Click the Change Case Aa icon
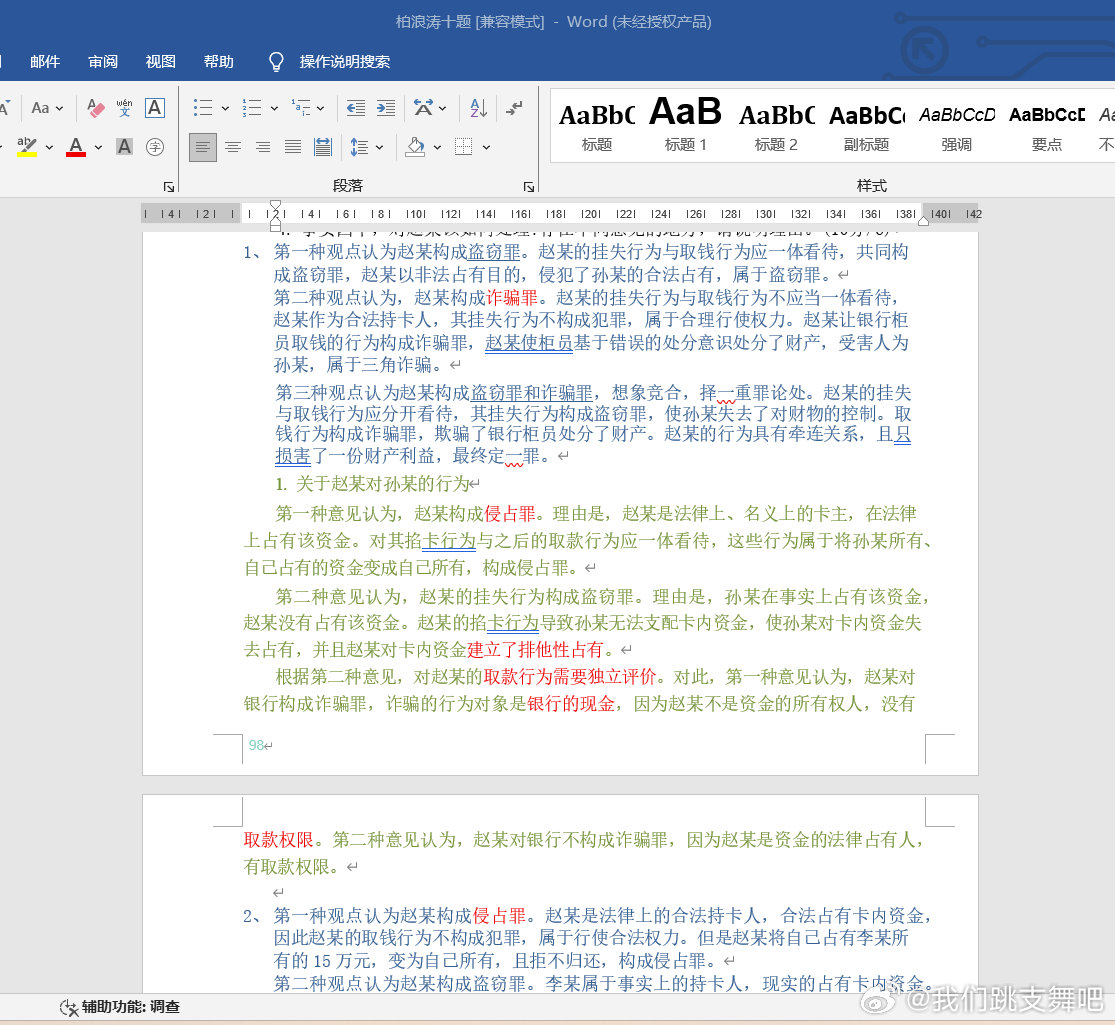 (41, 108)
